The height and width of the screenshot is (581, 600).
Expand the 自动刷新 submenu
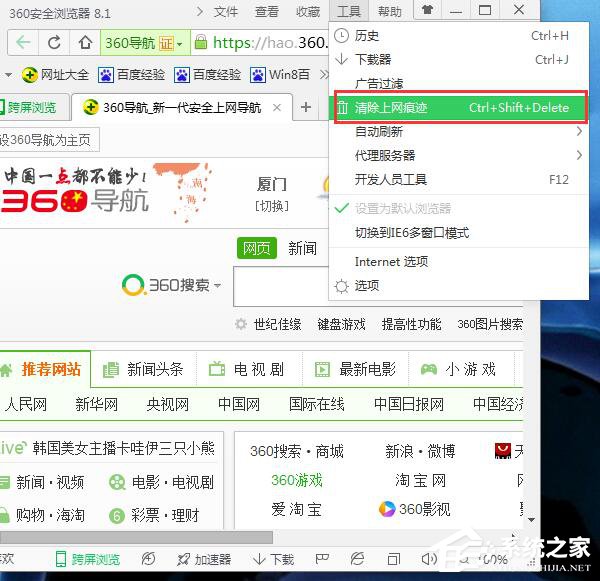[x=458, y=132]
